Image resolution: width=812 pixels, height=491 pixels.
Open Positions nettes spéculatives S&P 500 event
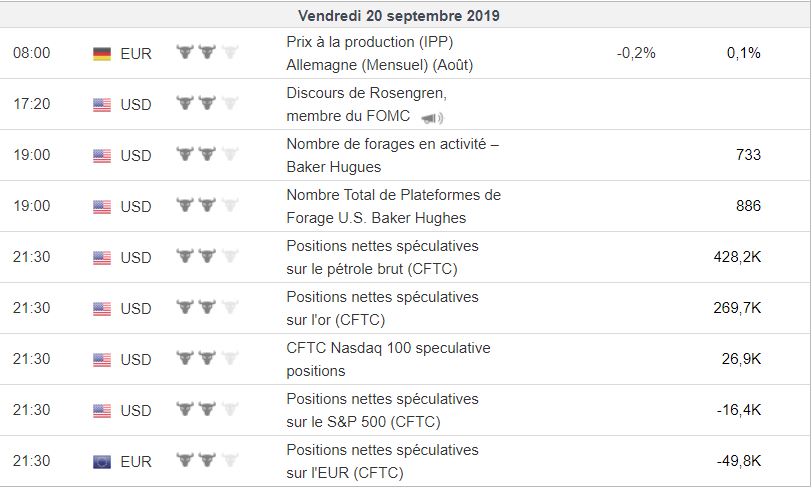coord(382,410)
